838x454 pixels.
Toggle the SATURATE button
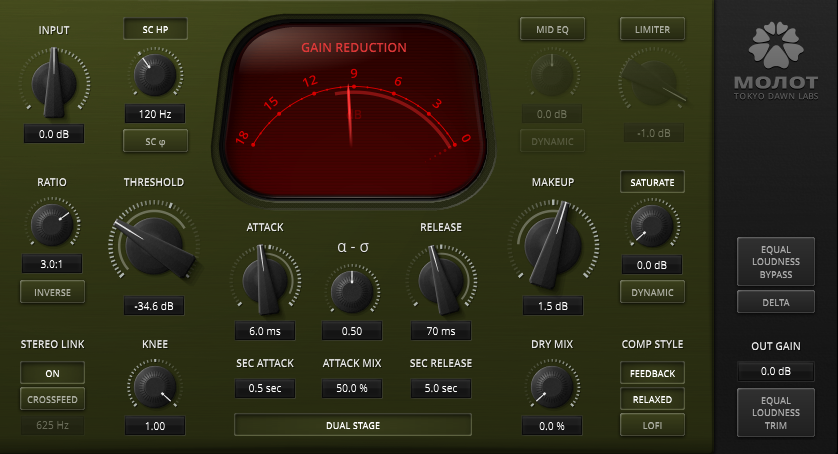[652, 182]
